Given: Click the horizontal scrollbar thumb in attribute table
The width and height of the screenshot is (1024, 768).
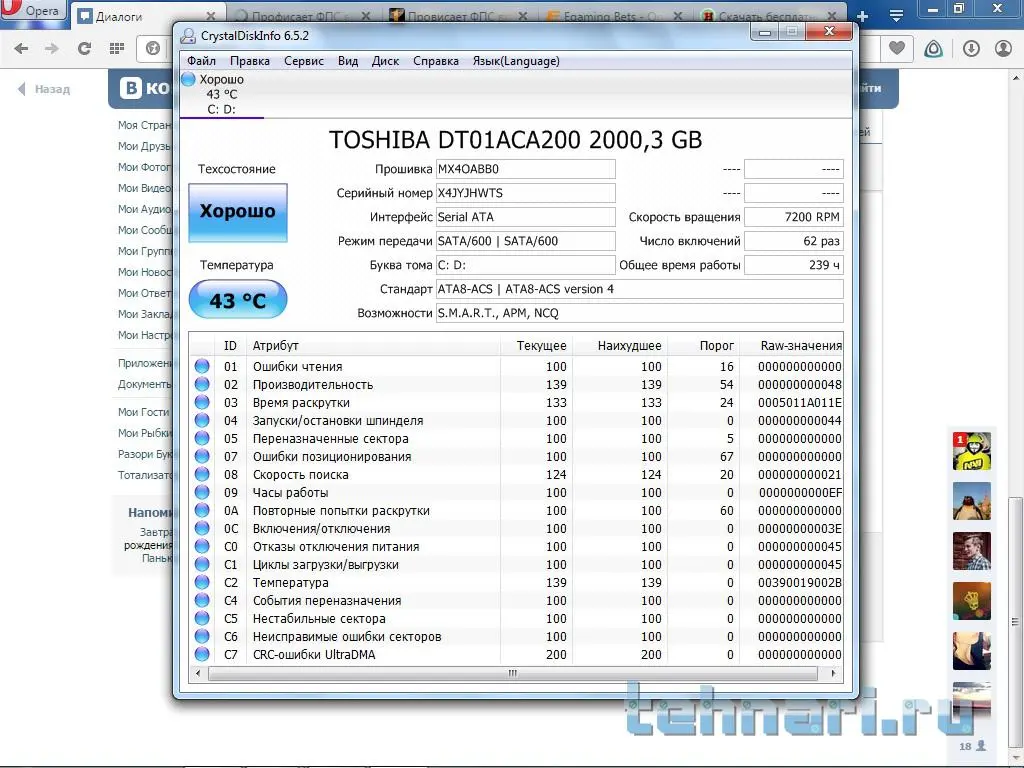Looking at the screenshot, I should pos(513,673).
